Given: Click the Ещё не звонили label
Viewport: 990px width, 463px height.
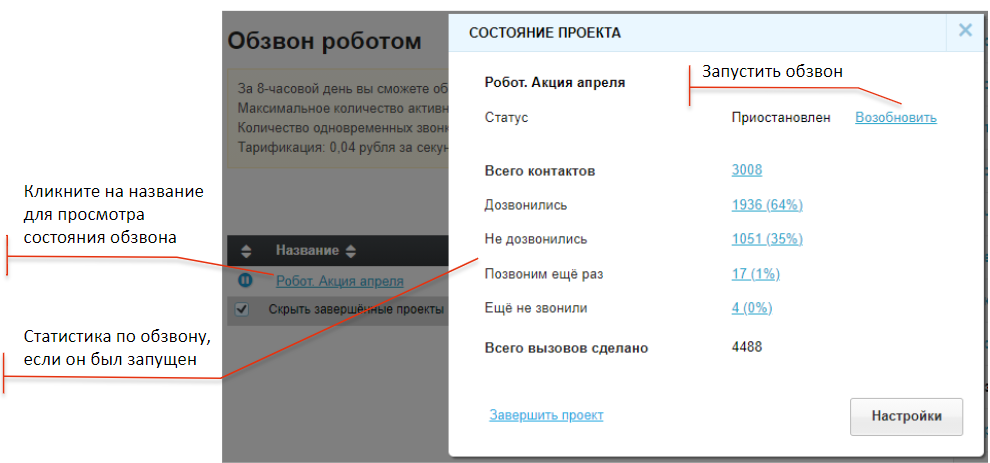Looking at the screenshot, I should 536,309.
